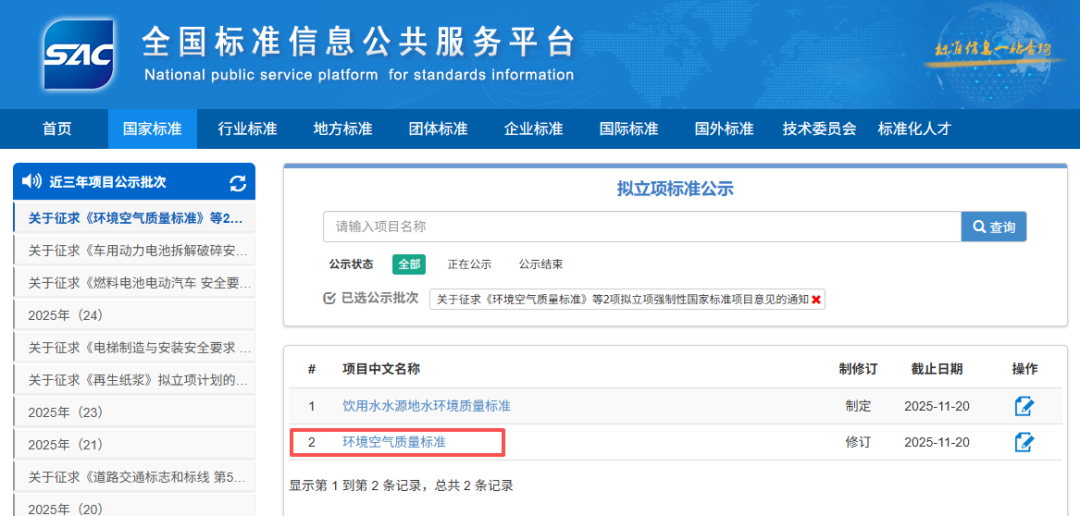
Task: Open the 环境空气质量标准 project link
Action: click(394, 442)
